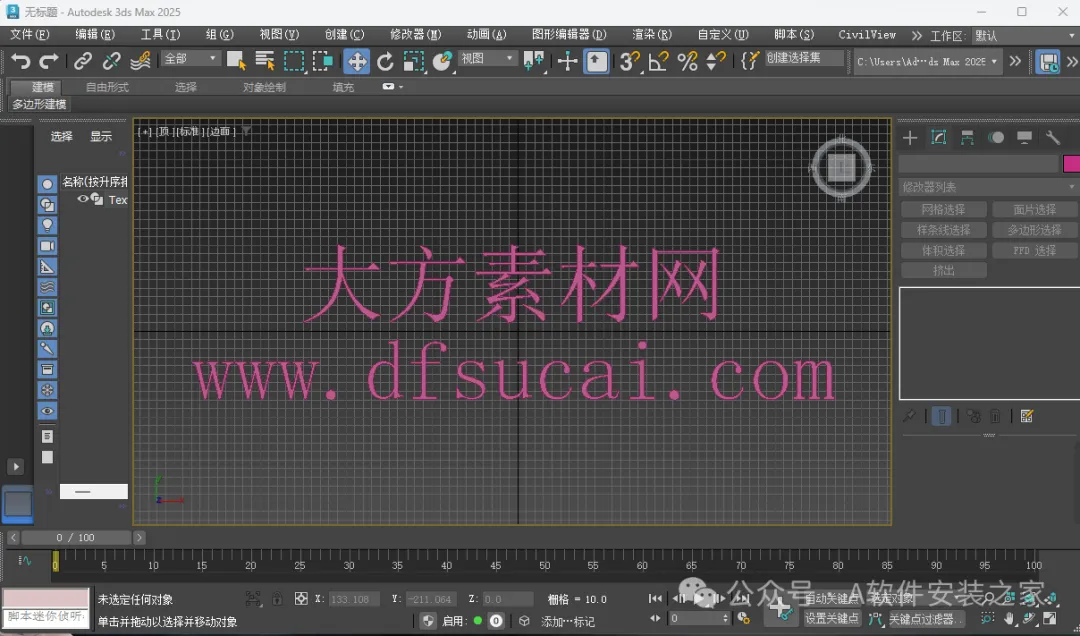Expand the main toolbar overflow chevrons

pyautogui.click(x=1015, y=61)
